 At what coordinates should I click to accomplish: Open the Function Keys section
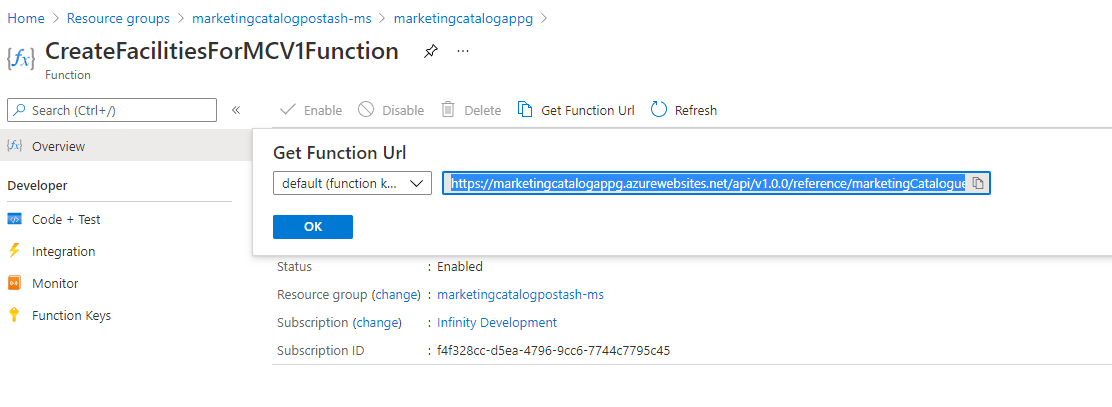click(71, 315)
